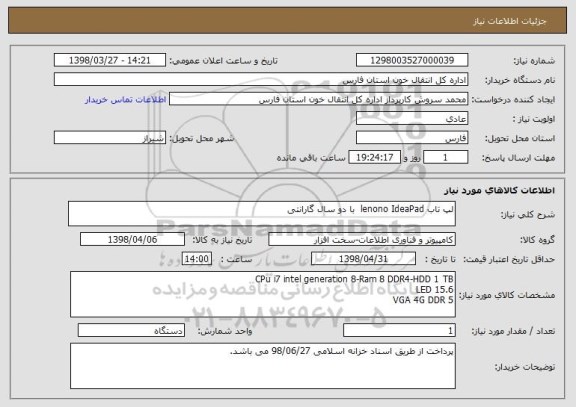Click the label نام دستگاه خریدار
The image size is (576, 407).
coord(520,80)
